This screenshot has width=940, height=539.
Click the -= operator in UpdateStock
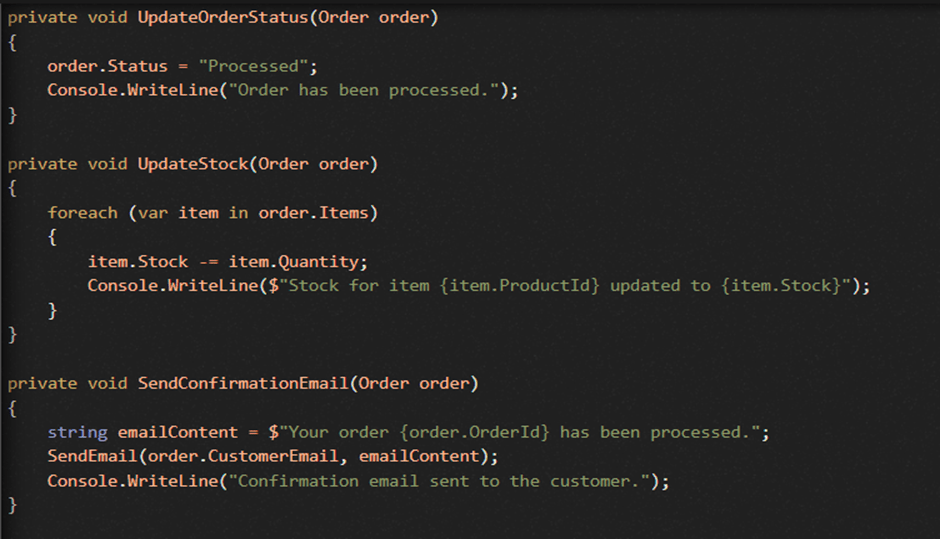pyautogui.click(x=209, y=262)
